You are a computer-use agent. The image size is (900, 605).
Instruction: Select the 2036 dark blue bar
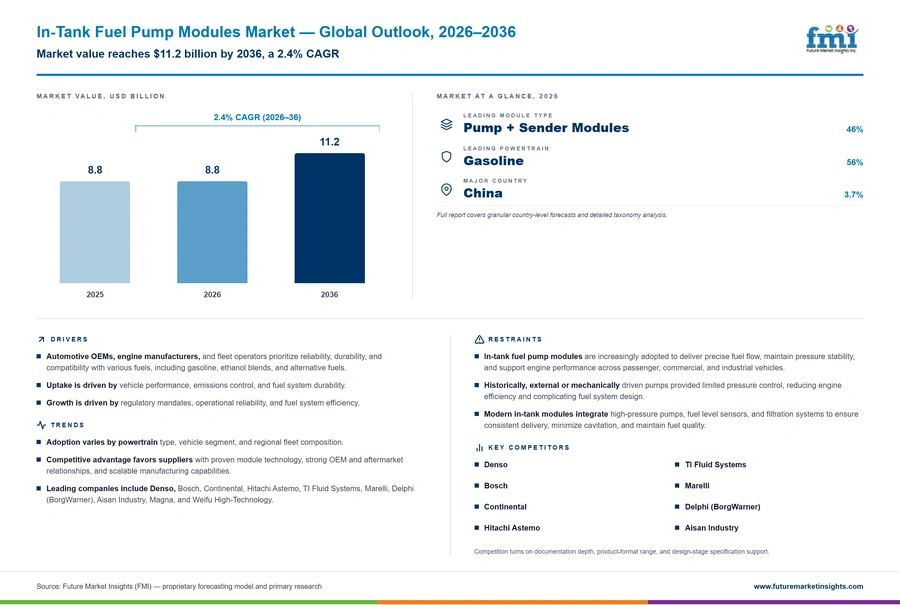(329, 218)
